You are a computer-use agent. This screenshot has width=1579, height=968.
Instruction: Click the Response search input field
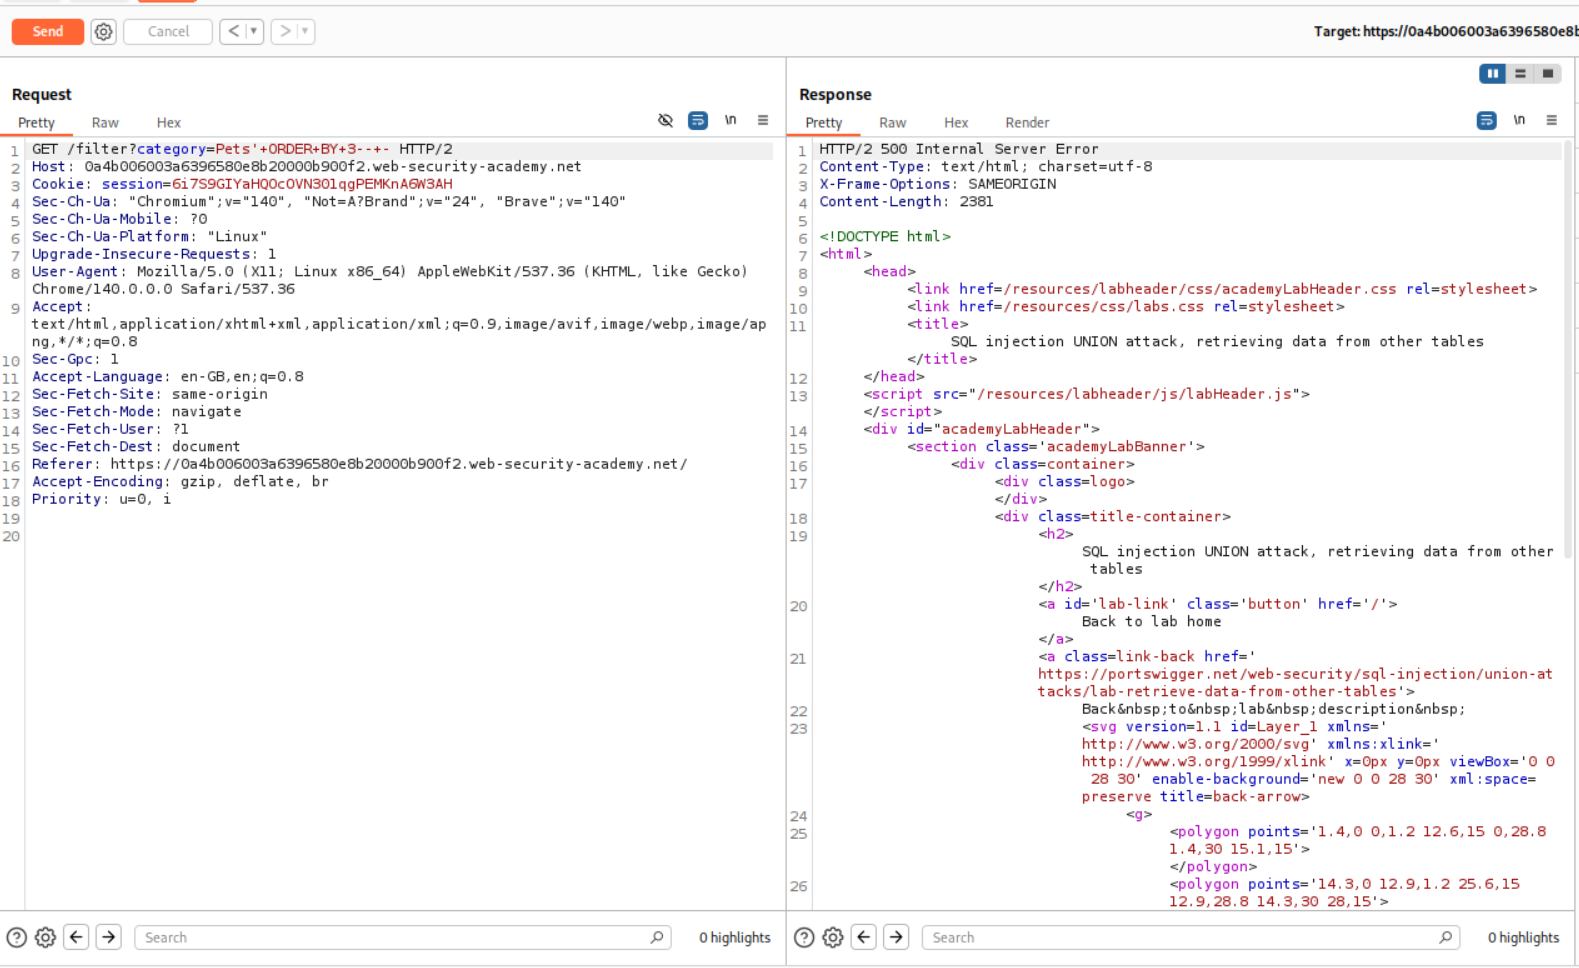[x=1180, y=938]
